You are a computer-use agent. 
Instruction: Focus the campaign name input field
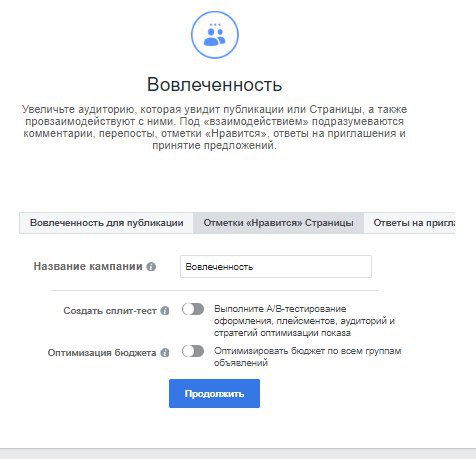[276, 266]
